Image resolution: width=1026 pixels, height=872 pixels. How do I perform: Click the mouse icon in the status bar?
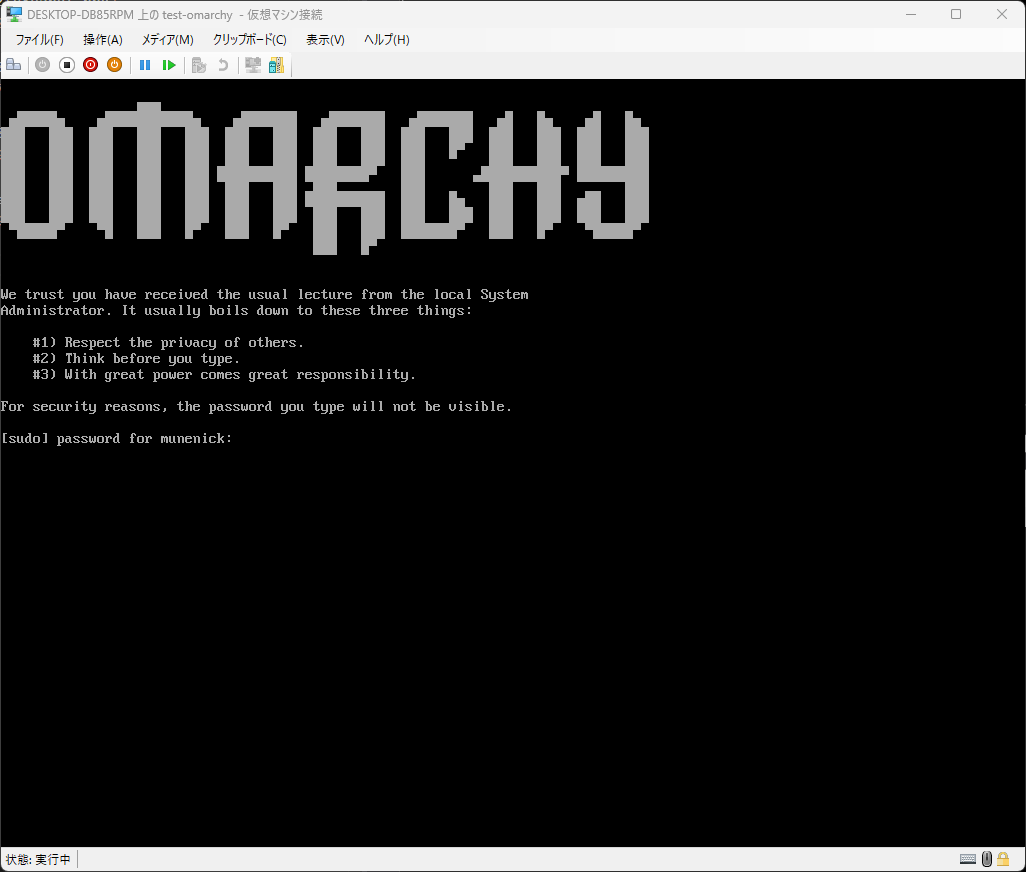[x=987, y=859]
